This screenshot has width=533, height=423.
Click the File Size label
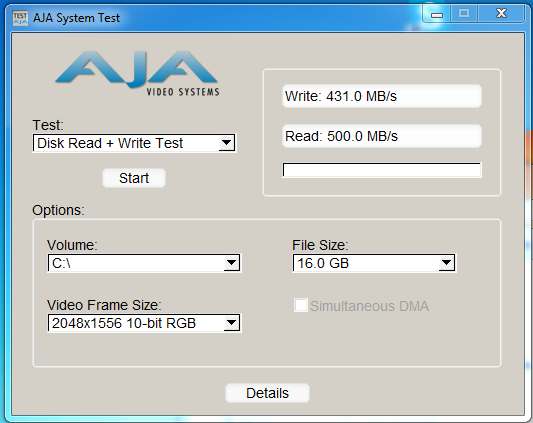[320, 245]
